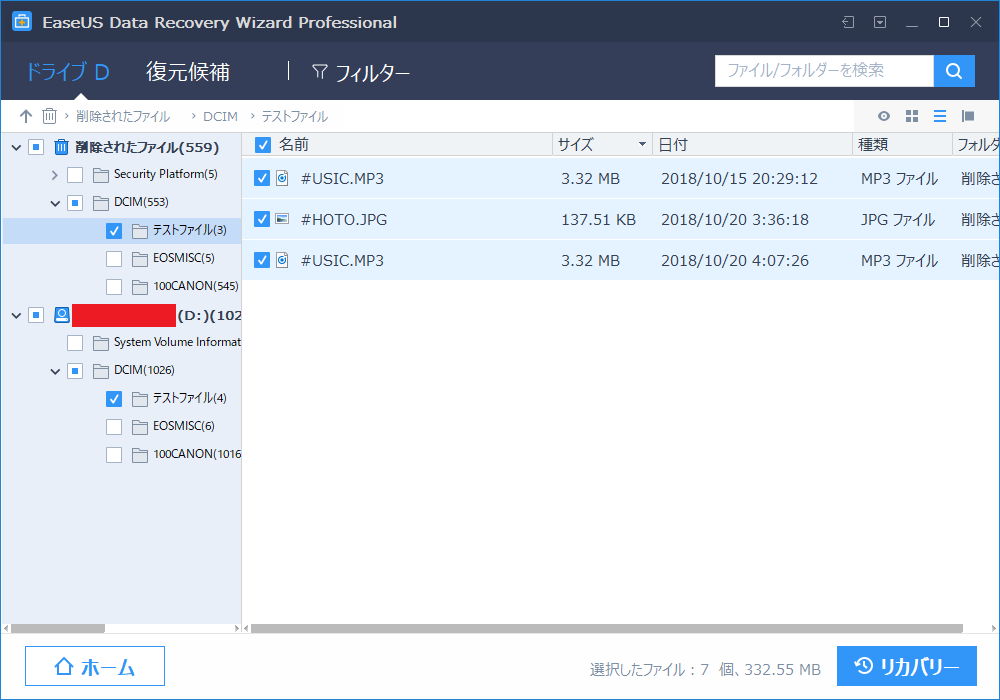Click the 137.51 KB size cell
Screen dimensions: 1000x700
(x=598, y=220)
